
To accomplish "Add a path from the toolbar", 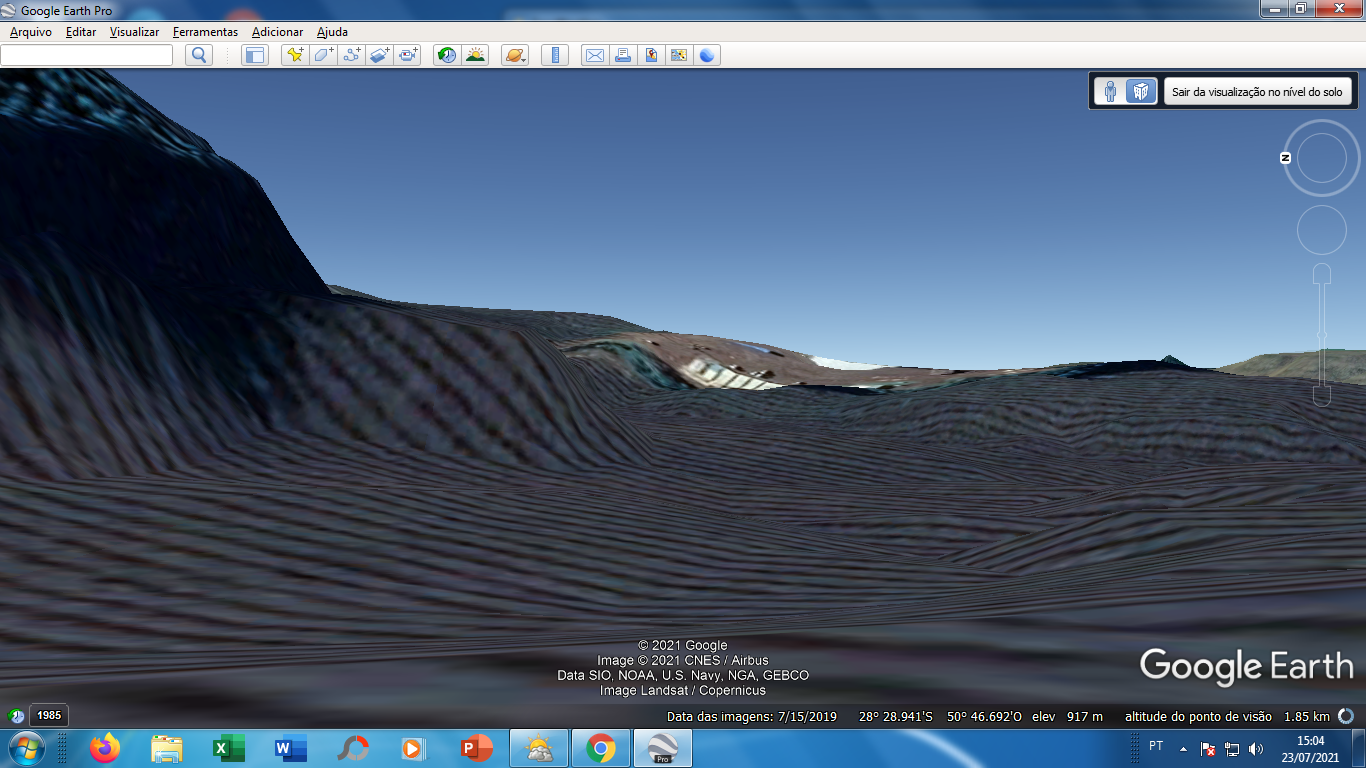I will (x=351, y=55).
